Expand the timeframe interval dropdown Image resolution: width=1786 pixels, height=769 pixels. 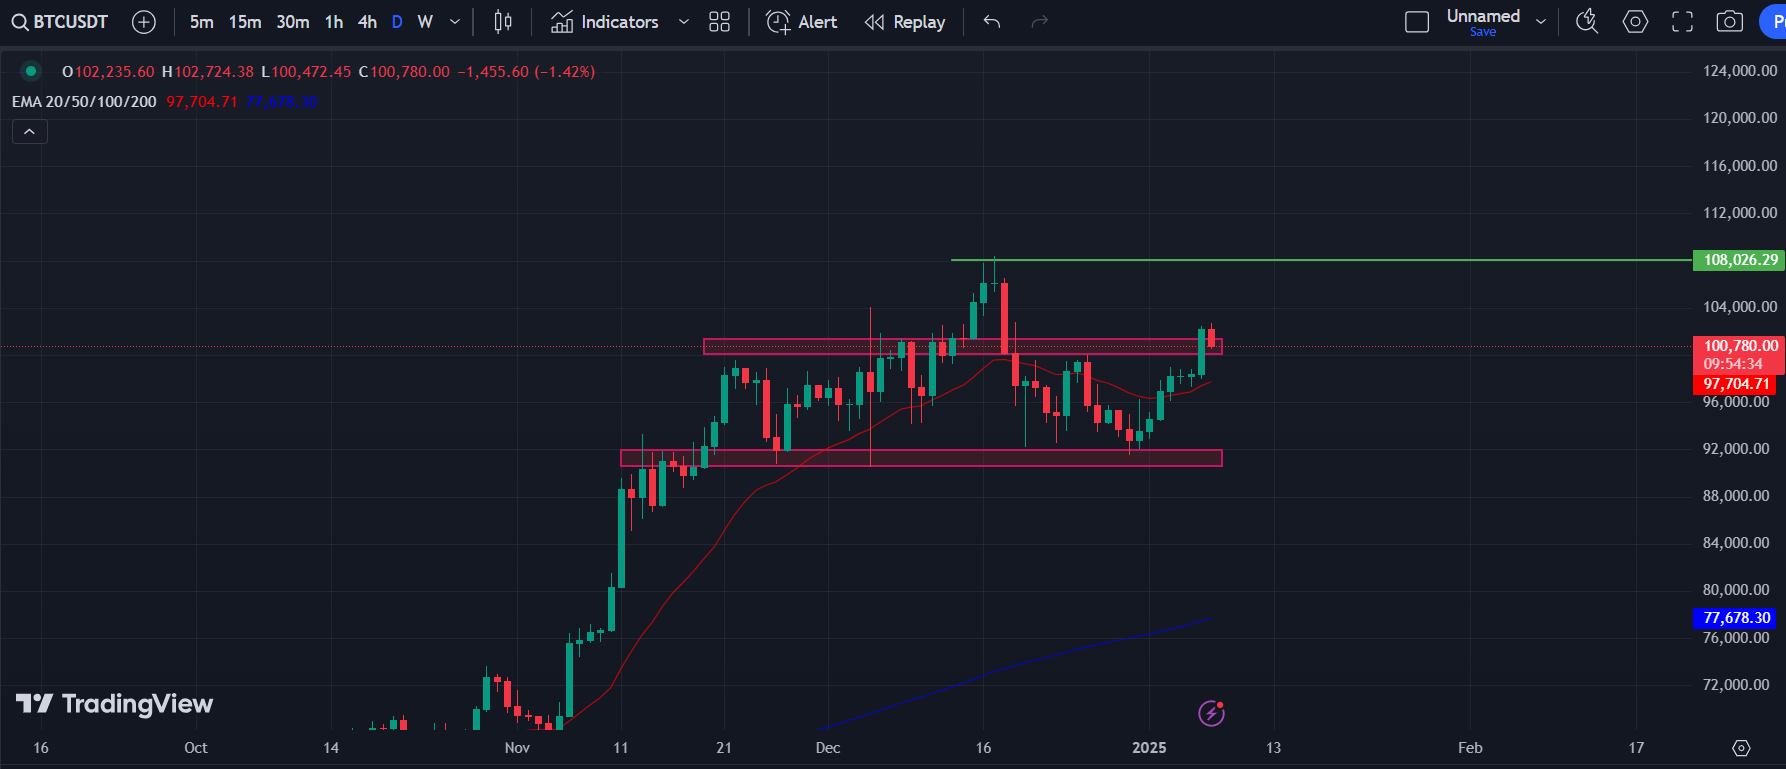pos(455,22)
